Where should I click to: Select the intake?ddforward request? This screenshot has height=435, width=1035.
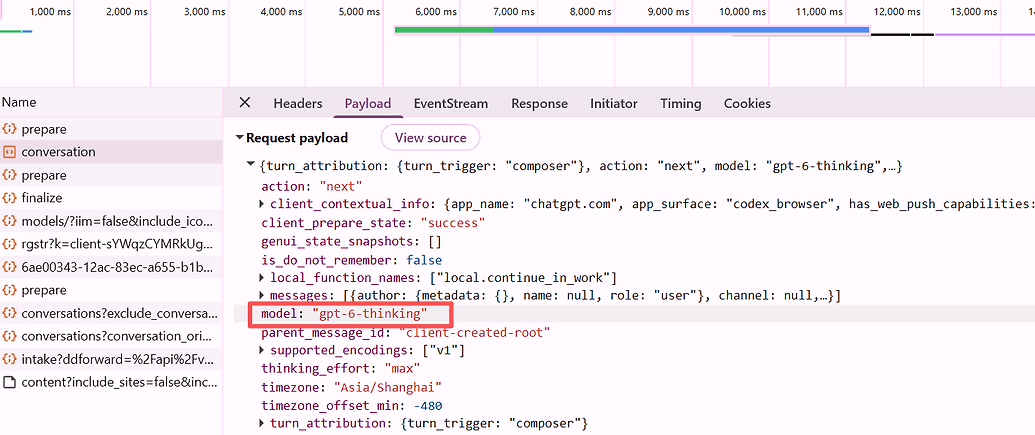[111, 358]
